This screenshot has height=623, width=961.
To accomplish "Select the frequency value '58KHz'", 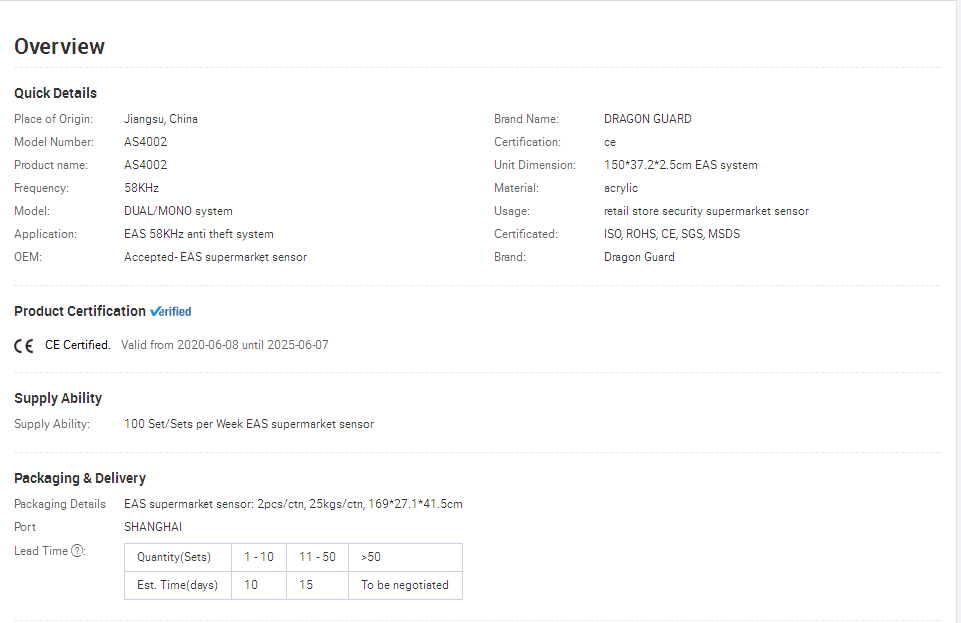I will (141, 188).
